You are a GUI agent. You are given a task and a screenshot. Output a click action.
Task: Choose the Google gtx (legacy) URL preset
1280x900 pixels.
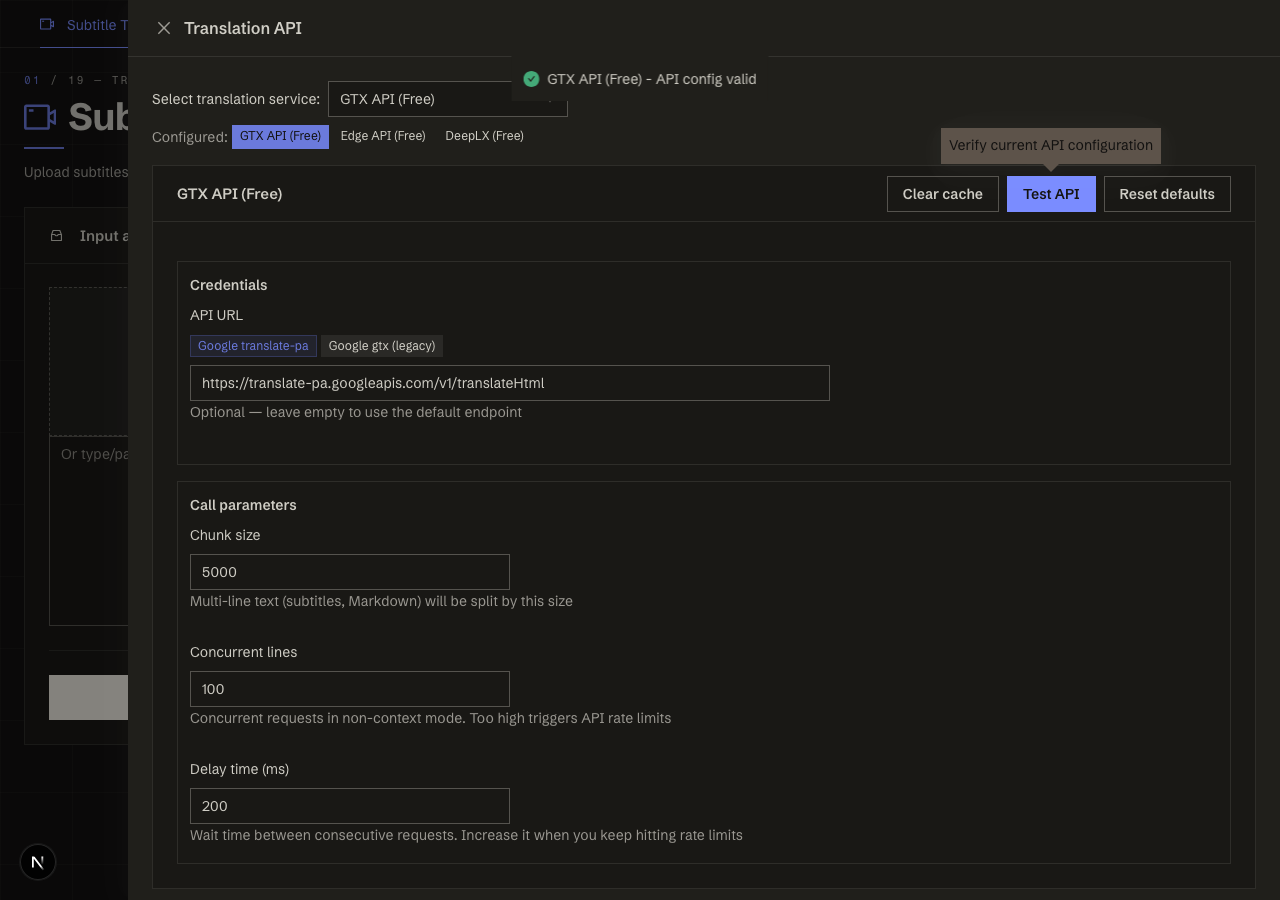382,346
